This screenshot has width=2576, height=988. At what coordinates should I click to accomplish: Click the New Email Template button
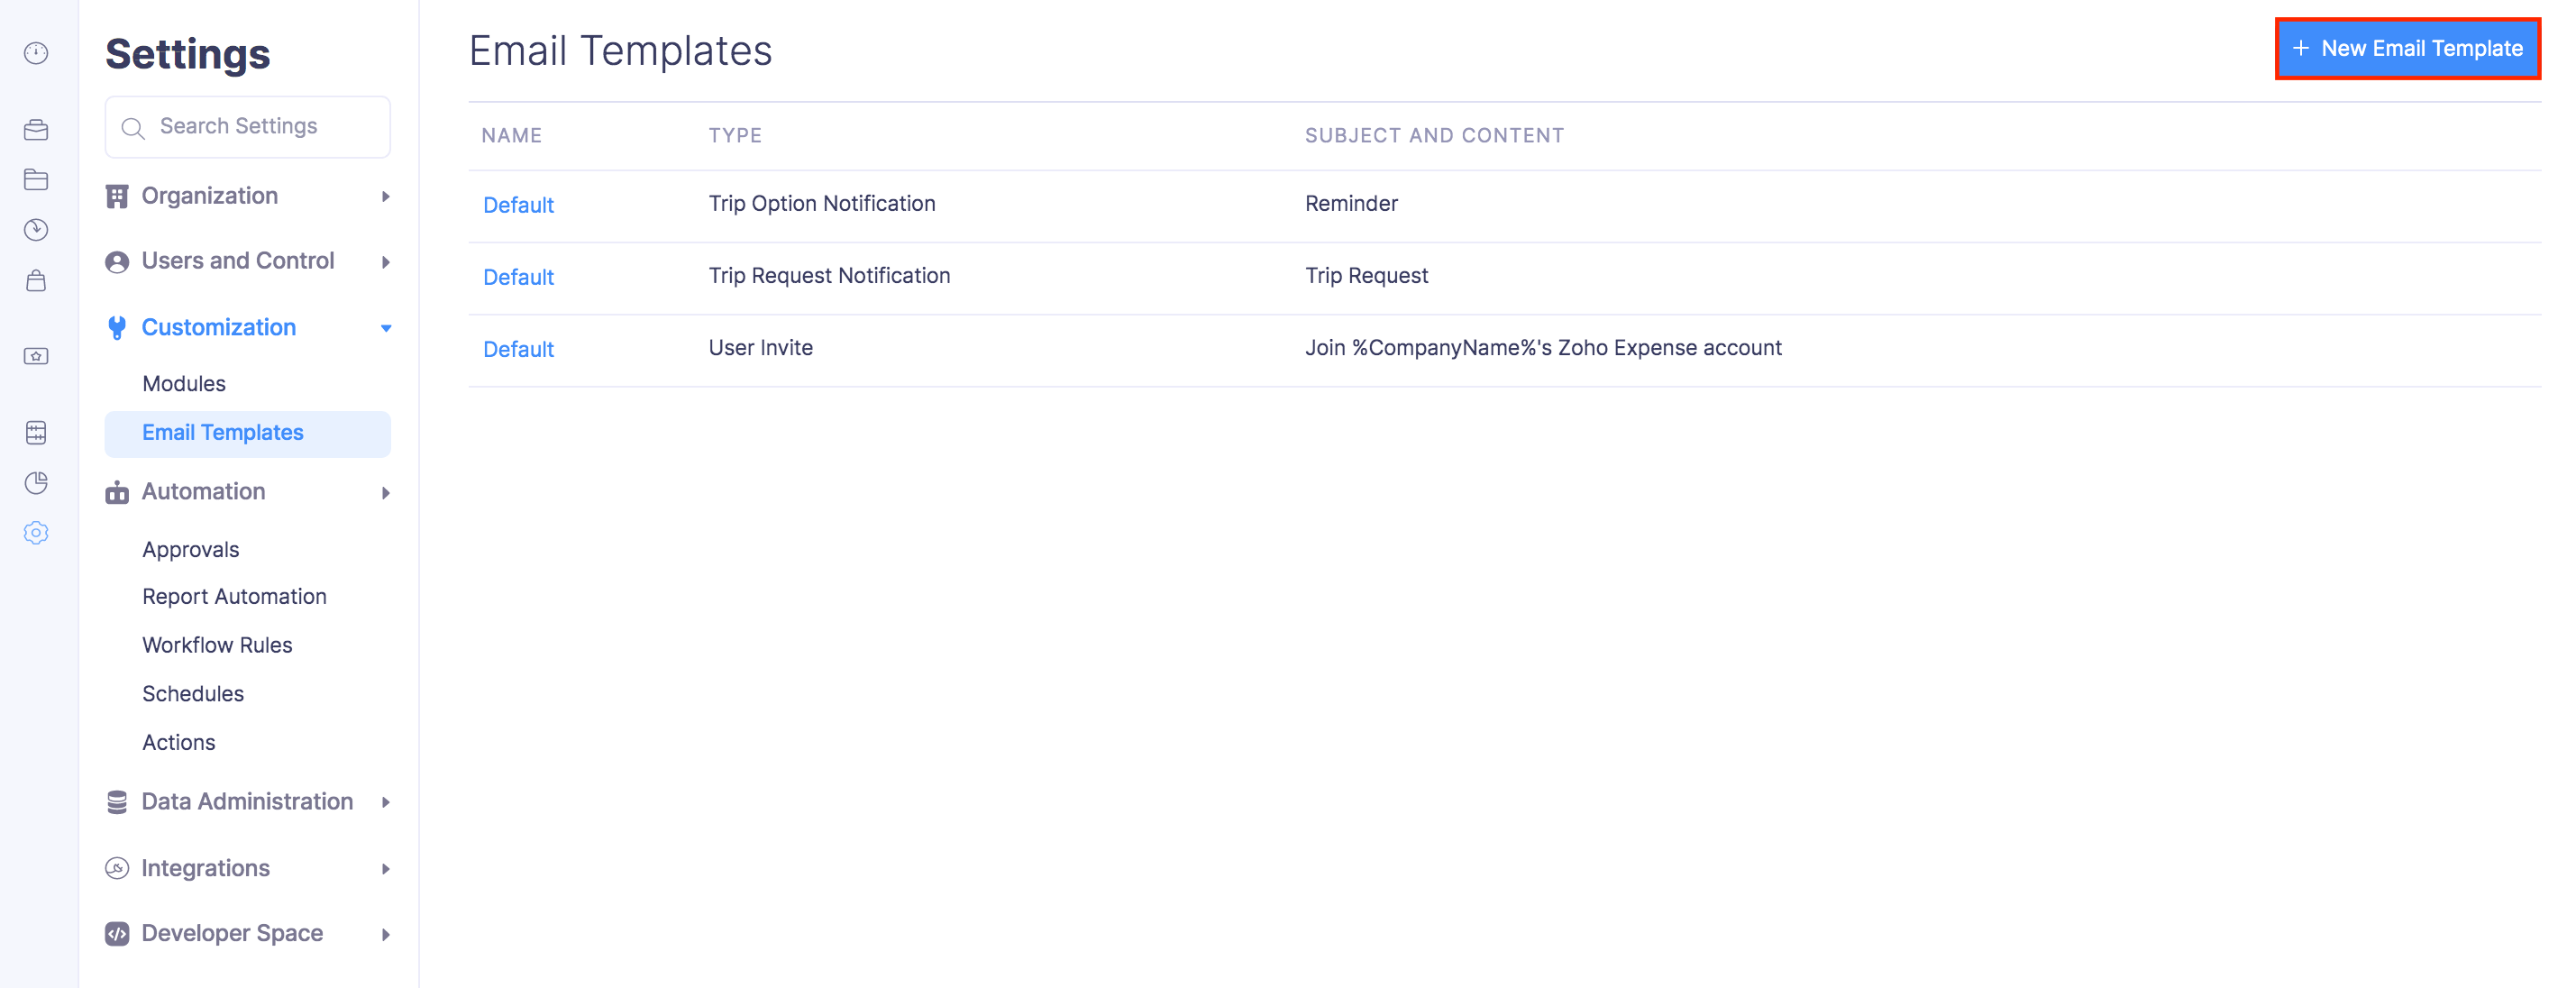(2408, 48)
